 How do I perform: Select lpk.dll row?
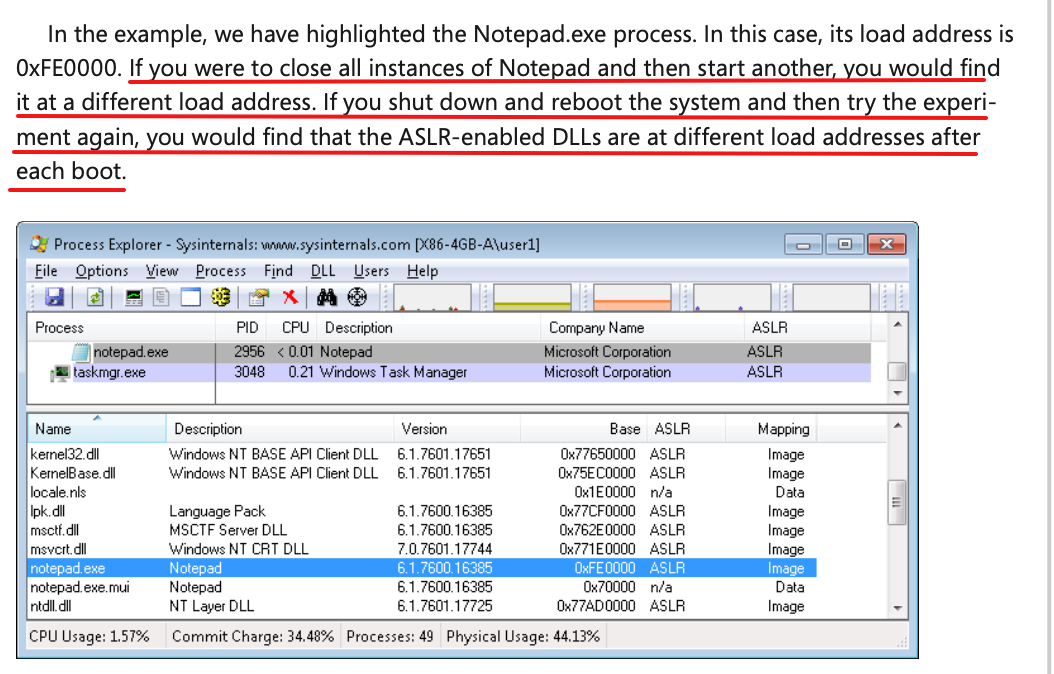(422, 511)
